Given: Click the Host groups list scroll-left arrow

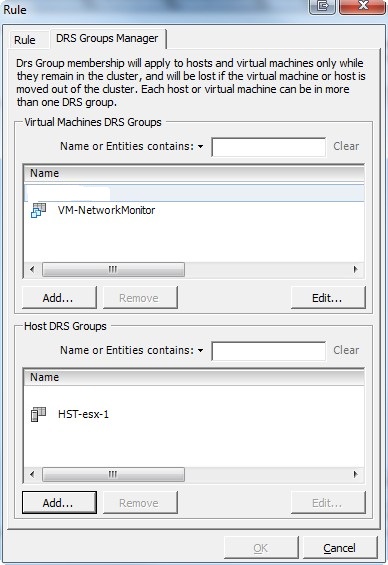Looking at the screenshot, I should 32,474.
